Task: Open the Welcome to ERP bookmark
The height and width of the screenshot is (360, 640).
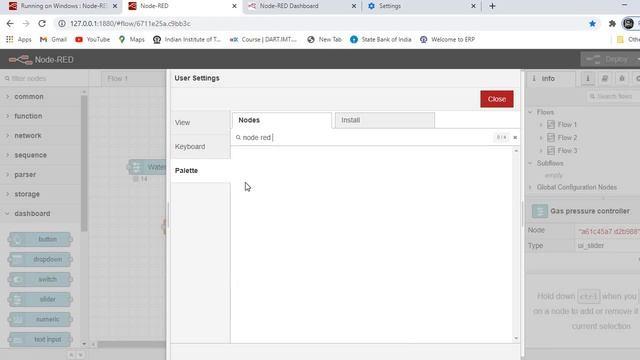Action: pyautogui.click(x=447, y=40)
